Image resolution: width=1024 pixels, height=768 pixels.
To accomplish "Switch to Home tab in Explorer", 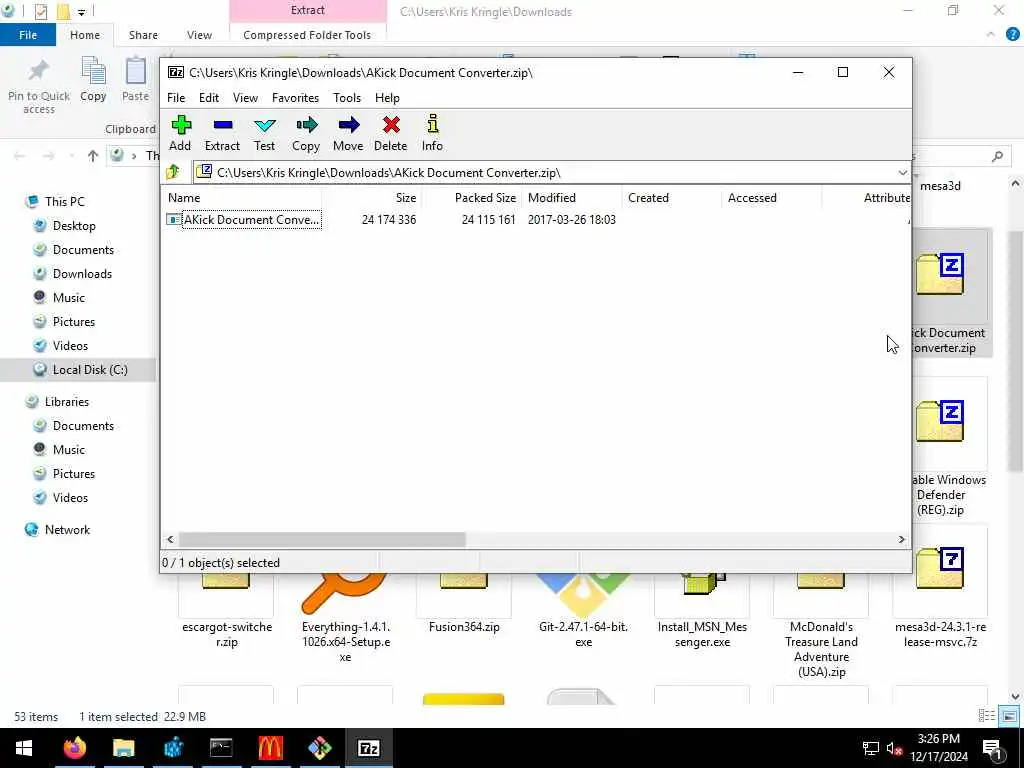I will coord(85,35).
